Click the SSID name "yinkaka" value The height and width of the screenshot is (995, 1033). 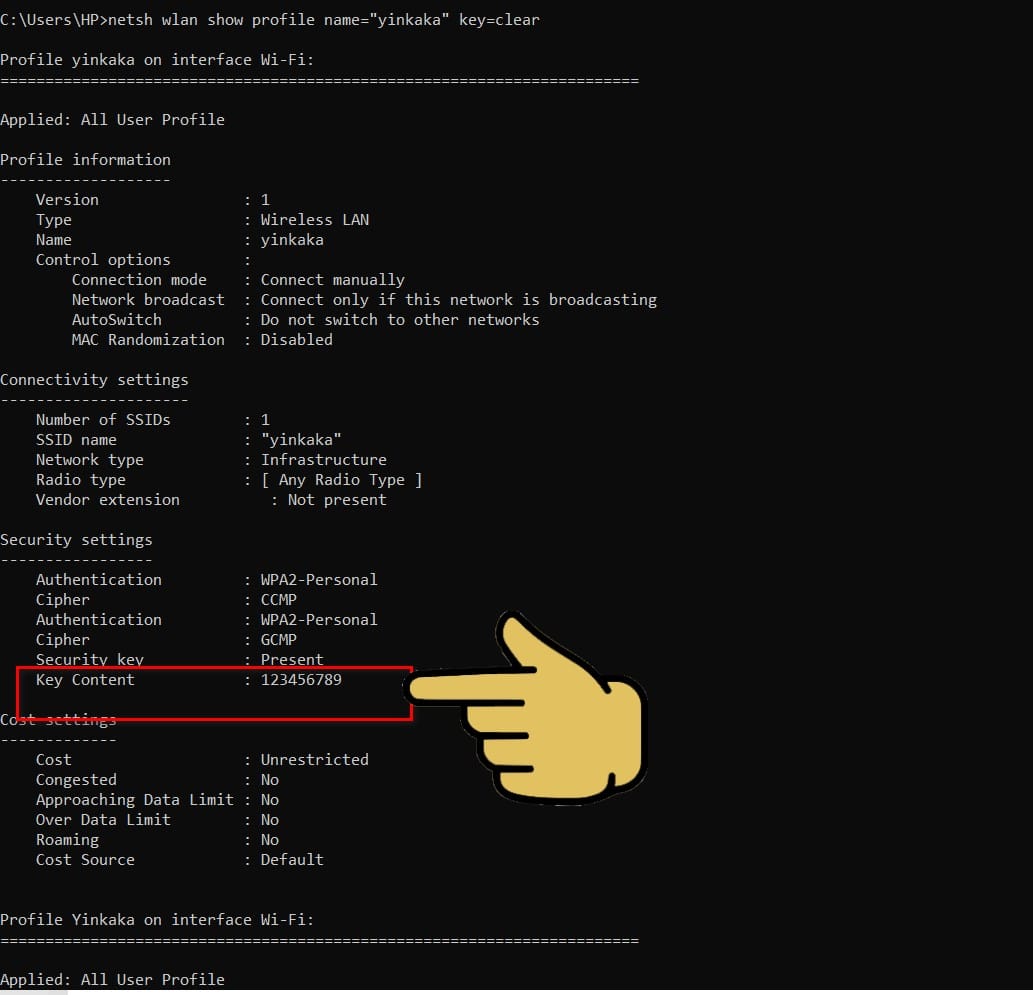(301, 440)
